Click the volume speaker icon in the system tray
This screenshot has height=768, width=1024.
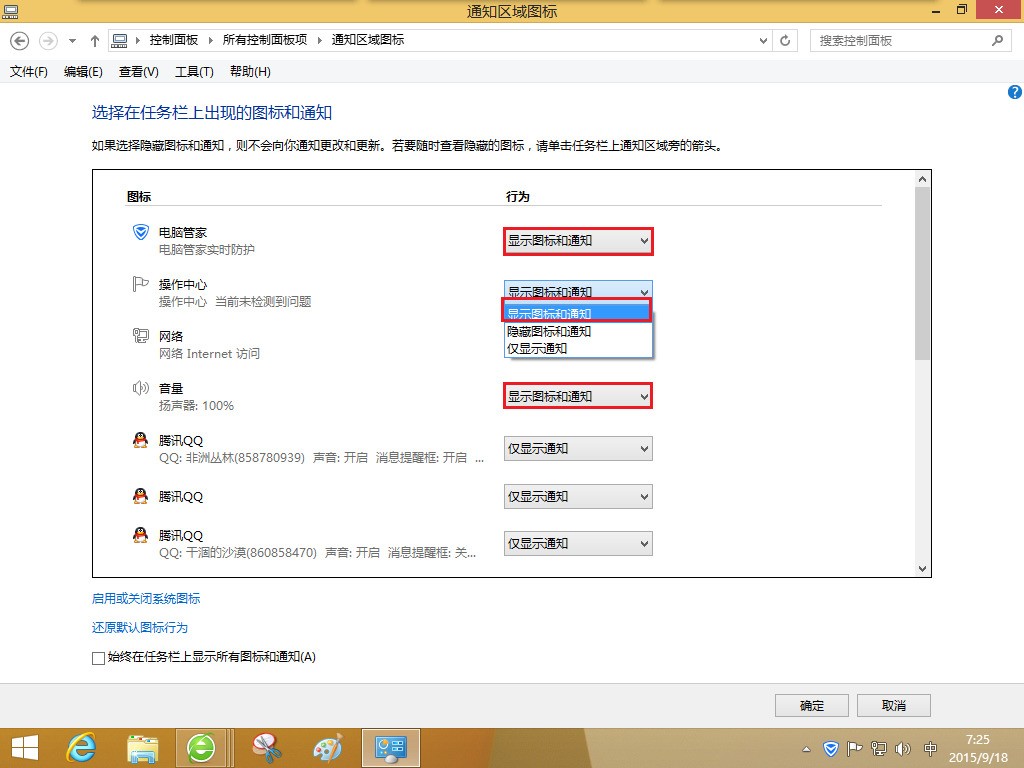(903, 748)
